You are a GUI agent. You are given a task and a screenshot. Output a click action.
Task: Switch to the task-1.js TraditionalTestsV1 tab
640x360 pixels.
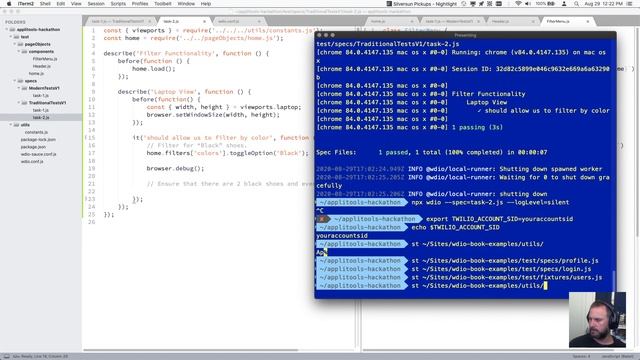pyautogui.click(x=119, y=21)
